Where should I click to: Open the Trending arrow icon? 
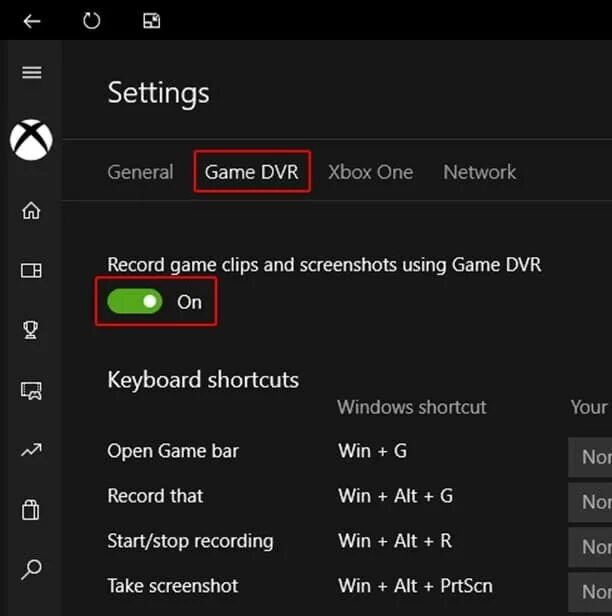(x=32, y=450)
